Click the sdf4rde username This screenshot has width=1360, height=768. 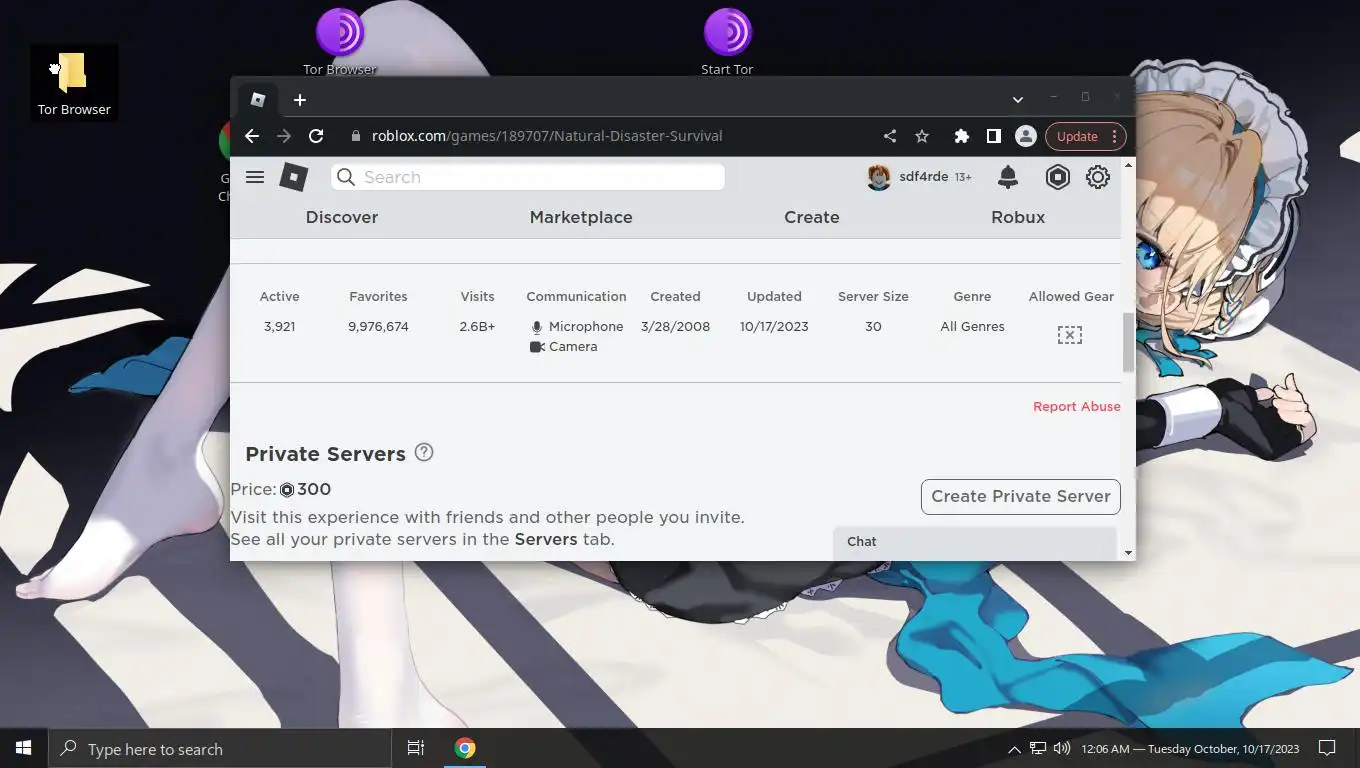tap(923, 177)
